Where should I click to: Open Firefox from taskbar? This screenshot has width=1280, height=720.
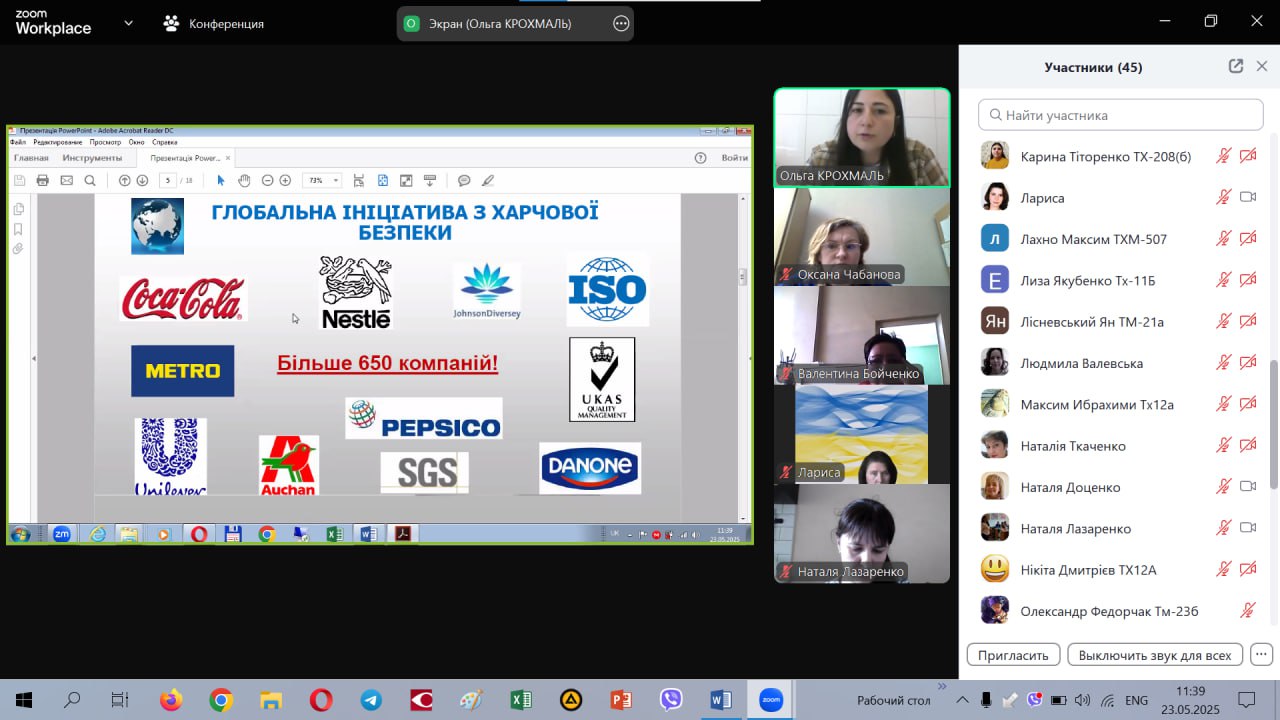171,700
